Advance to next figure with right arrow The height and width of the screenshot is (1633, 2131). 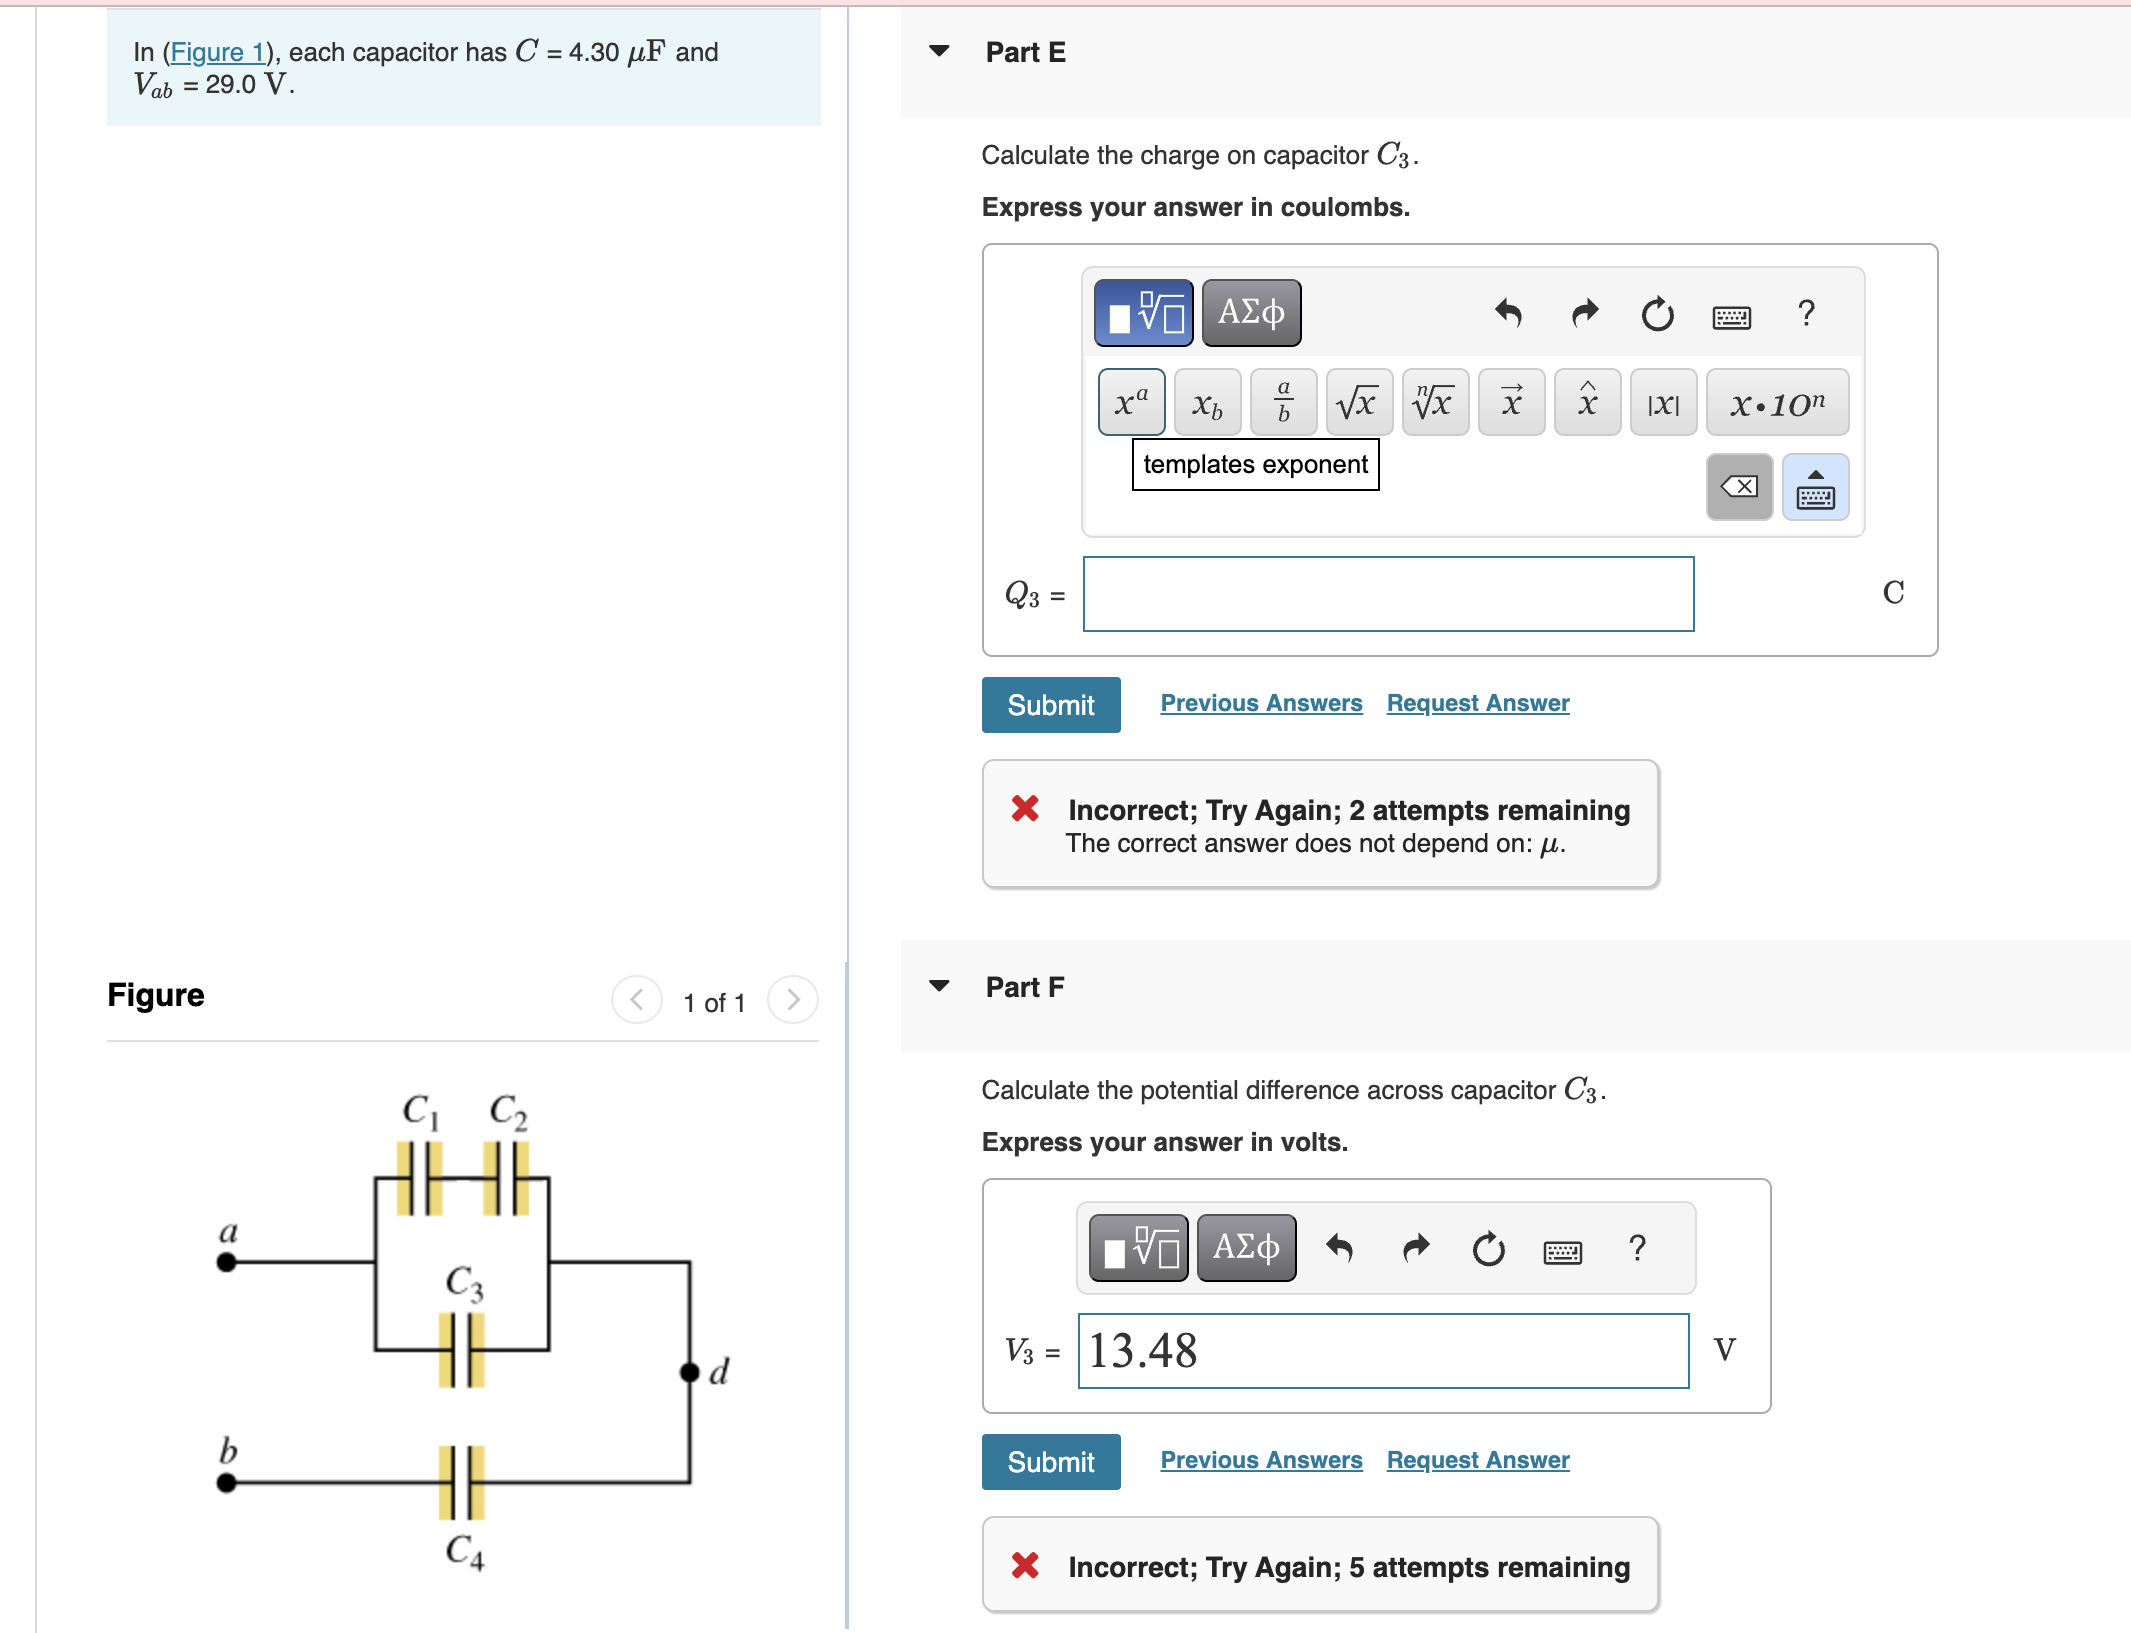coord(792,1000)
